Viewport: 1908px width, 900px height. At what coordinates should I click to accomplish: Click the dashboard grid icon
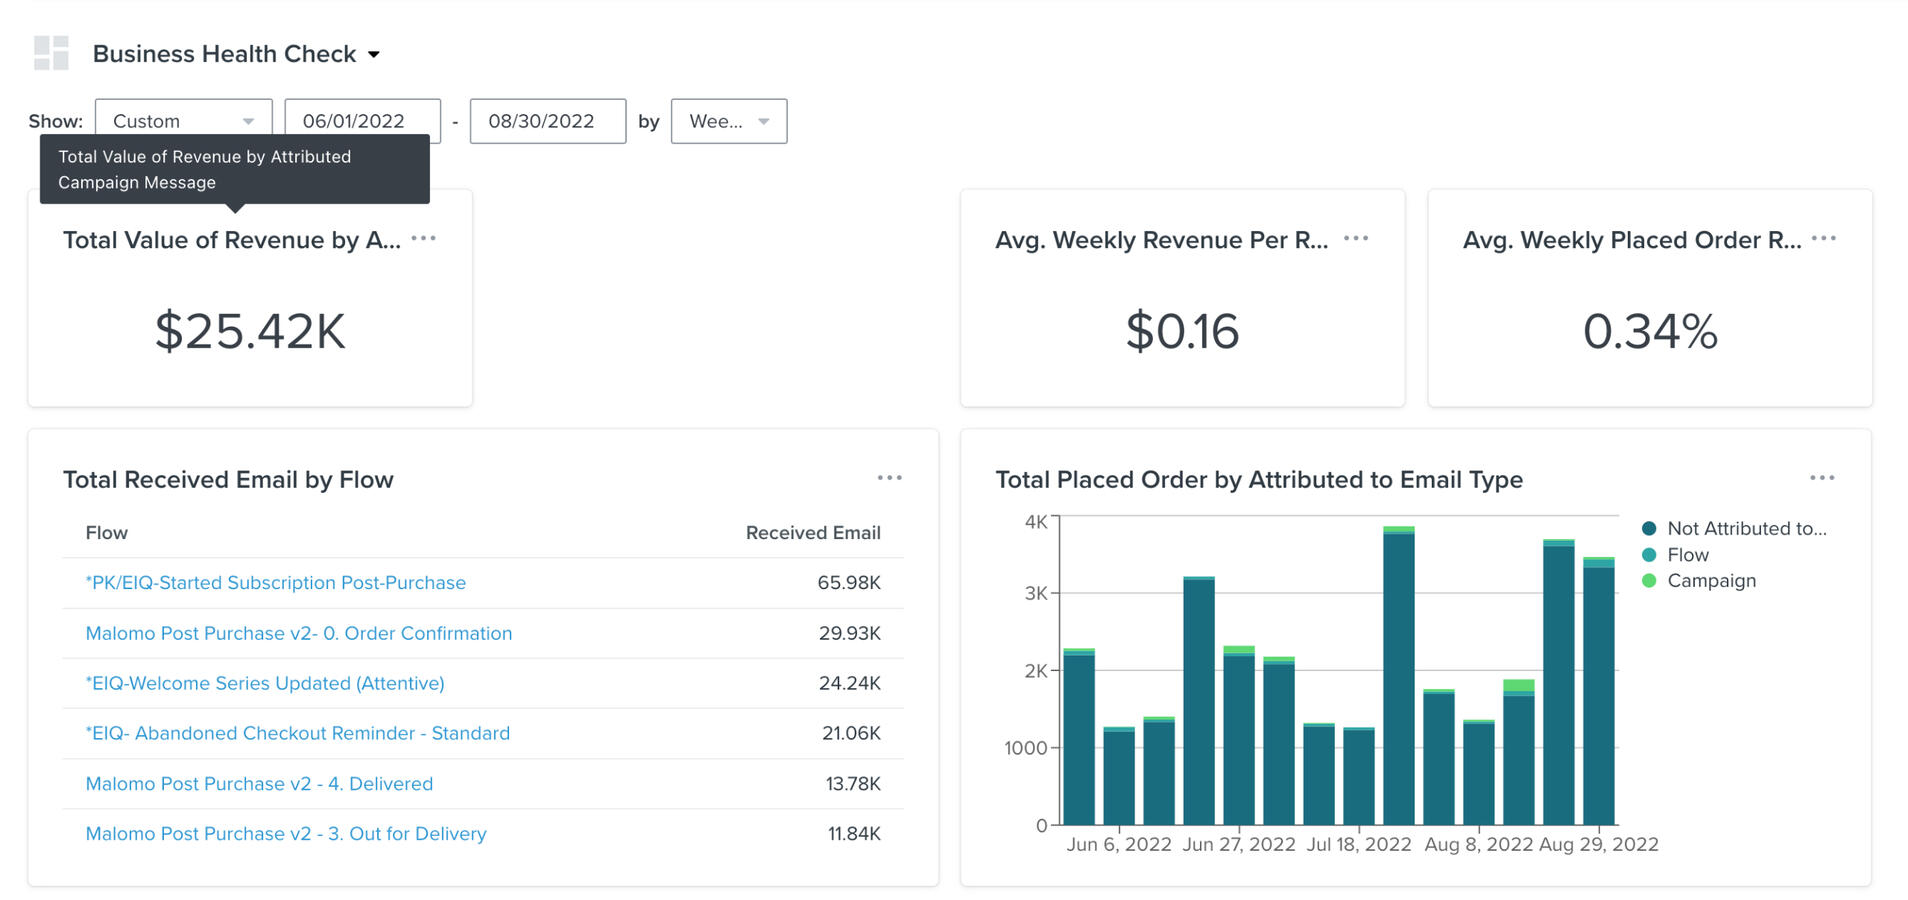tap(51, 53)
